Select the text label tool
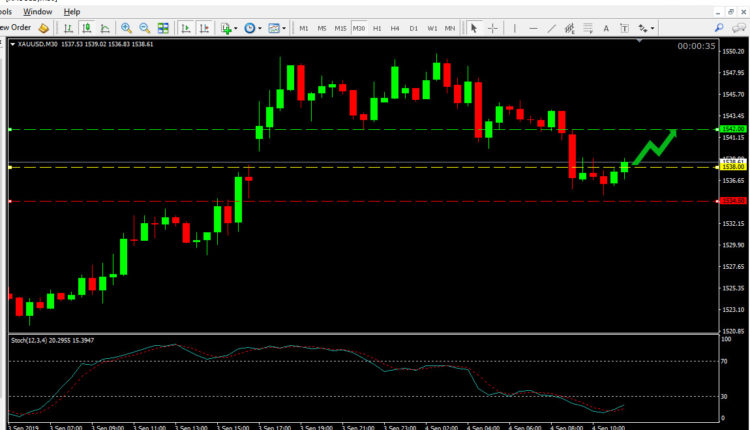This screenshot has width=750, height=430. [624, 28]
